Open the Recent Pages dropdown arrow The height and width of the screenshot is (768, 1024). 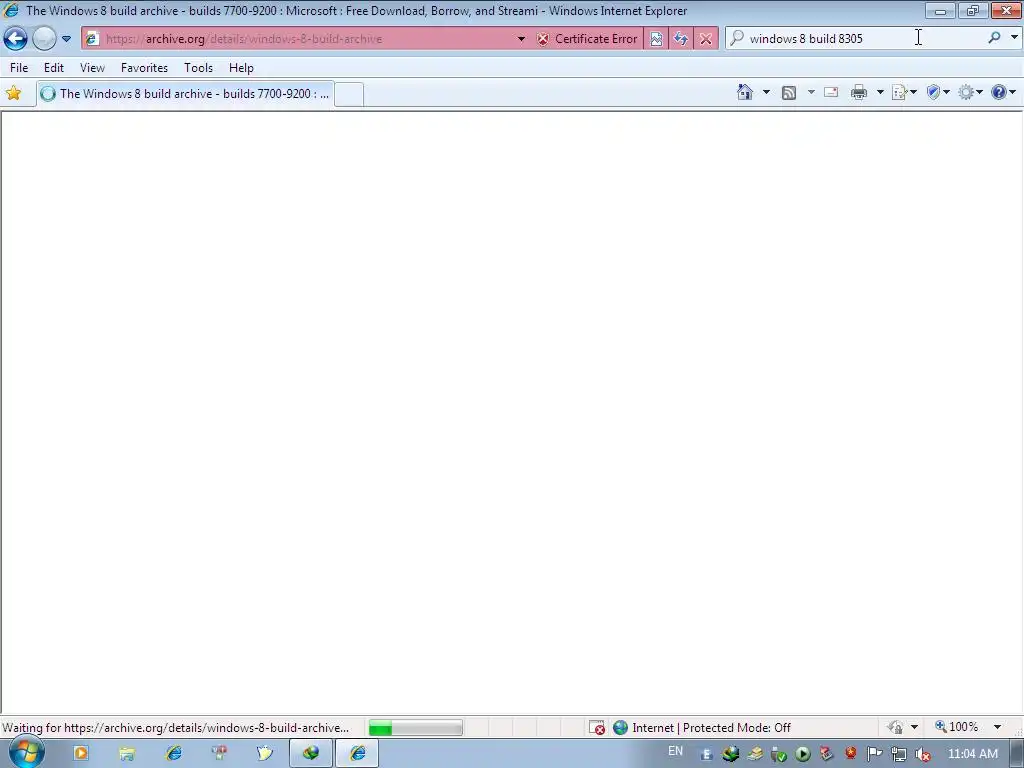tap(67, 39)
